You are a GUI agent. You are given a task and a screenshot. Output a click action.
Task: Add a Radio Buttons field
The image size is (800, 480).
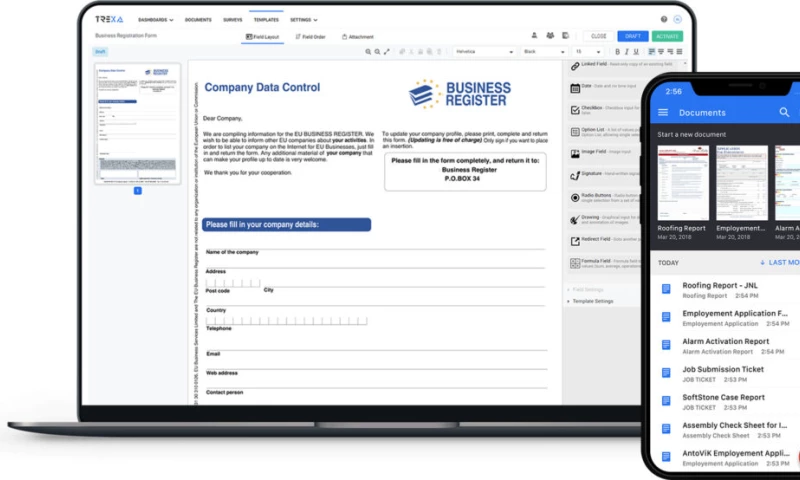tap(604, 197)
